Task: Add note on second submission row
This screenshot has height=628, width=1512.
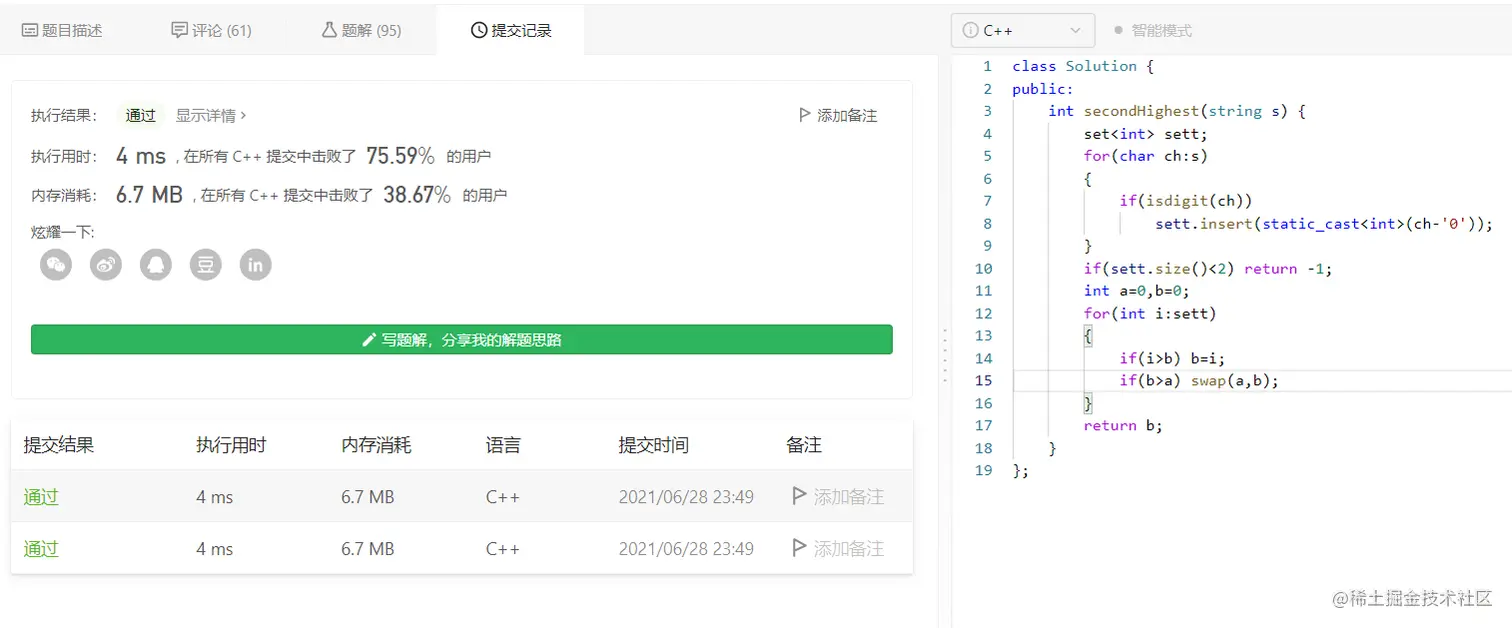Action: pos(838,548)
